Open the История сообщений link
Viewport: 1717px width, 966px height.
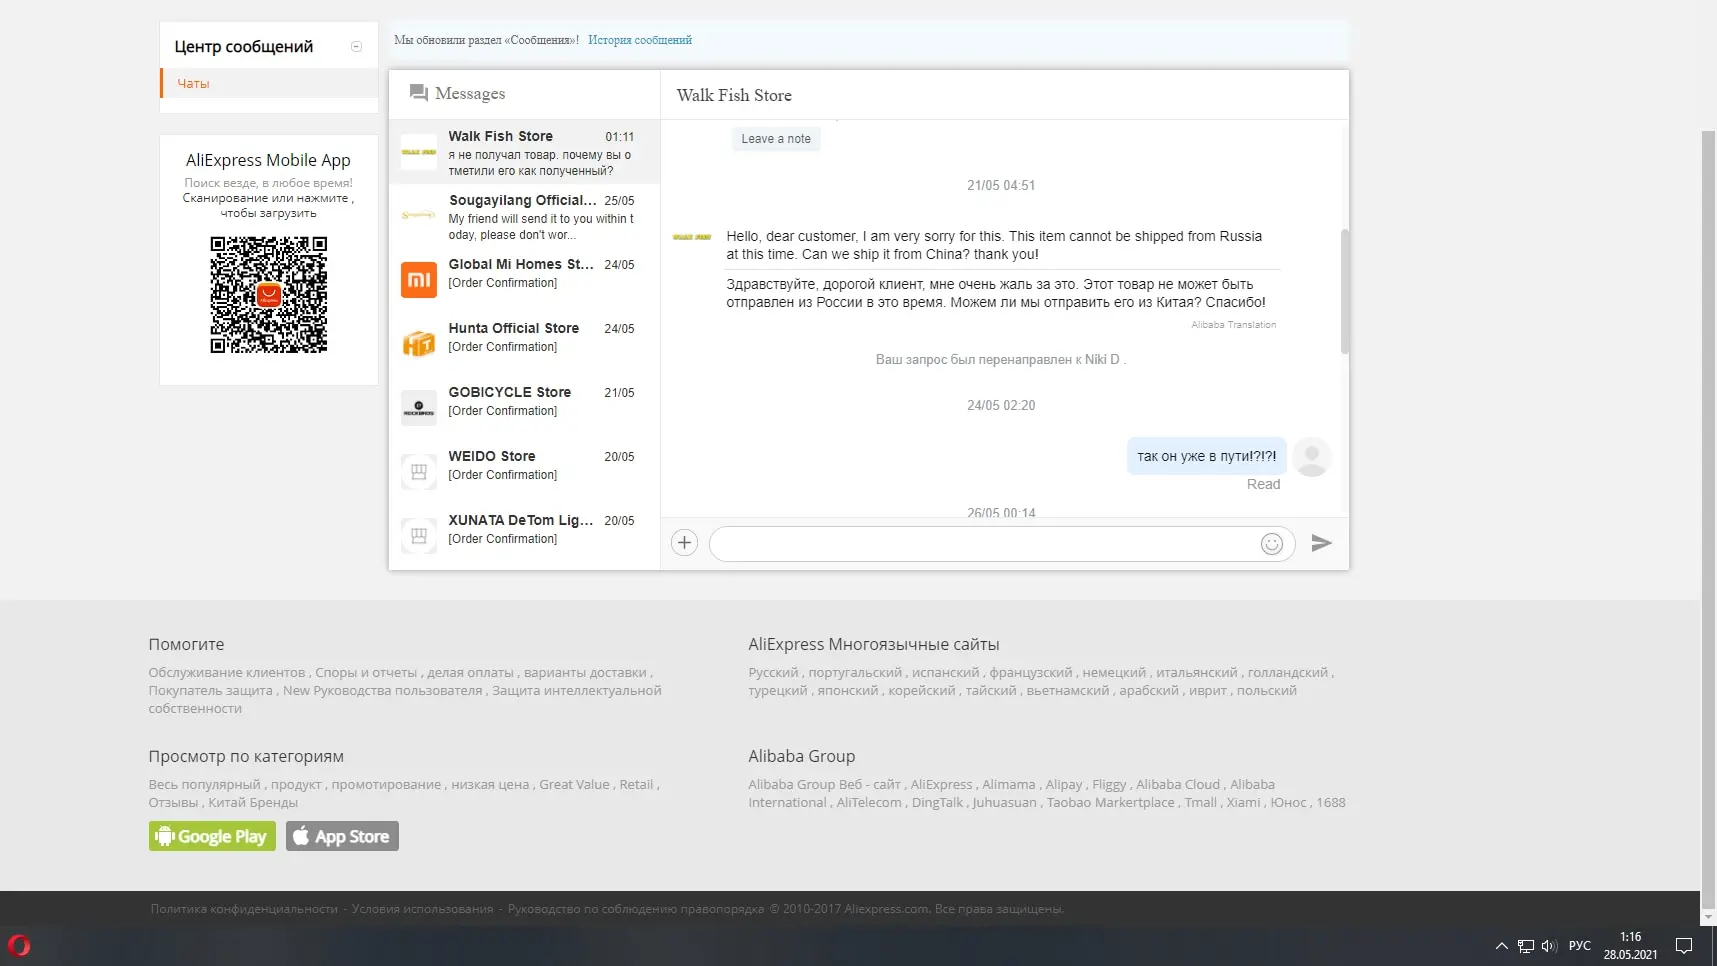[640, 40]
